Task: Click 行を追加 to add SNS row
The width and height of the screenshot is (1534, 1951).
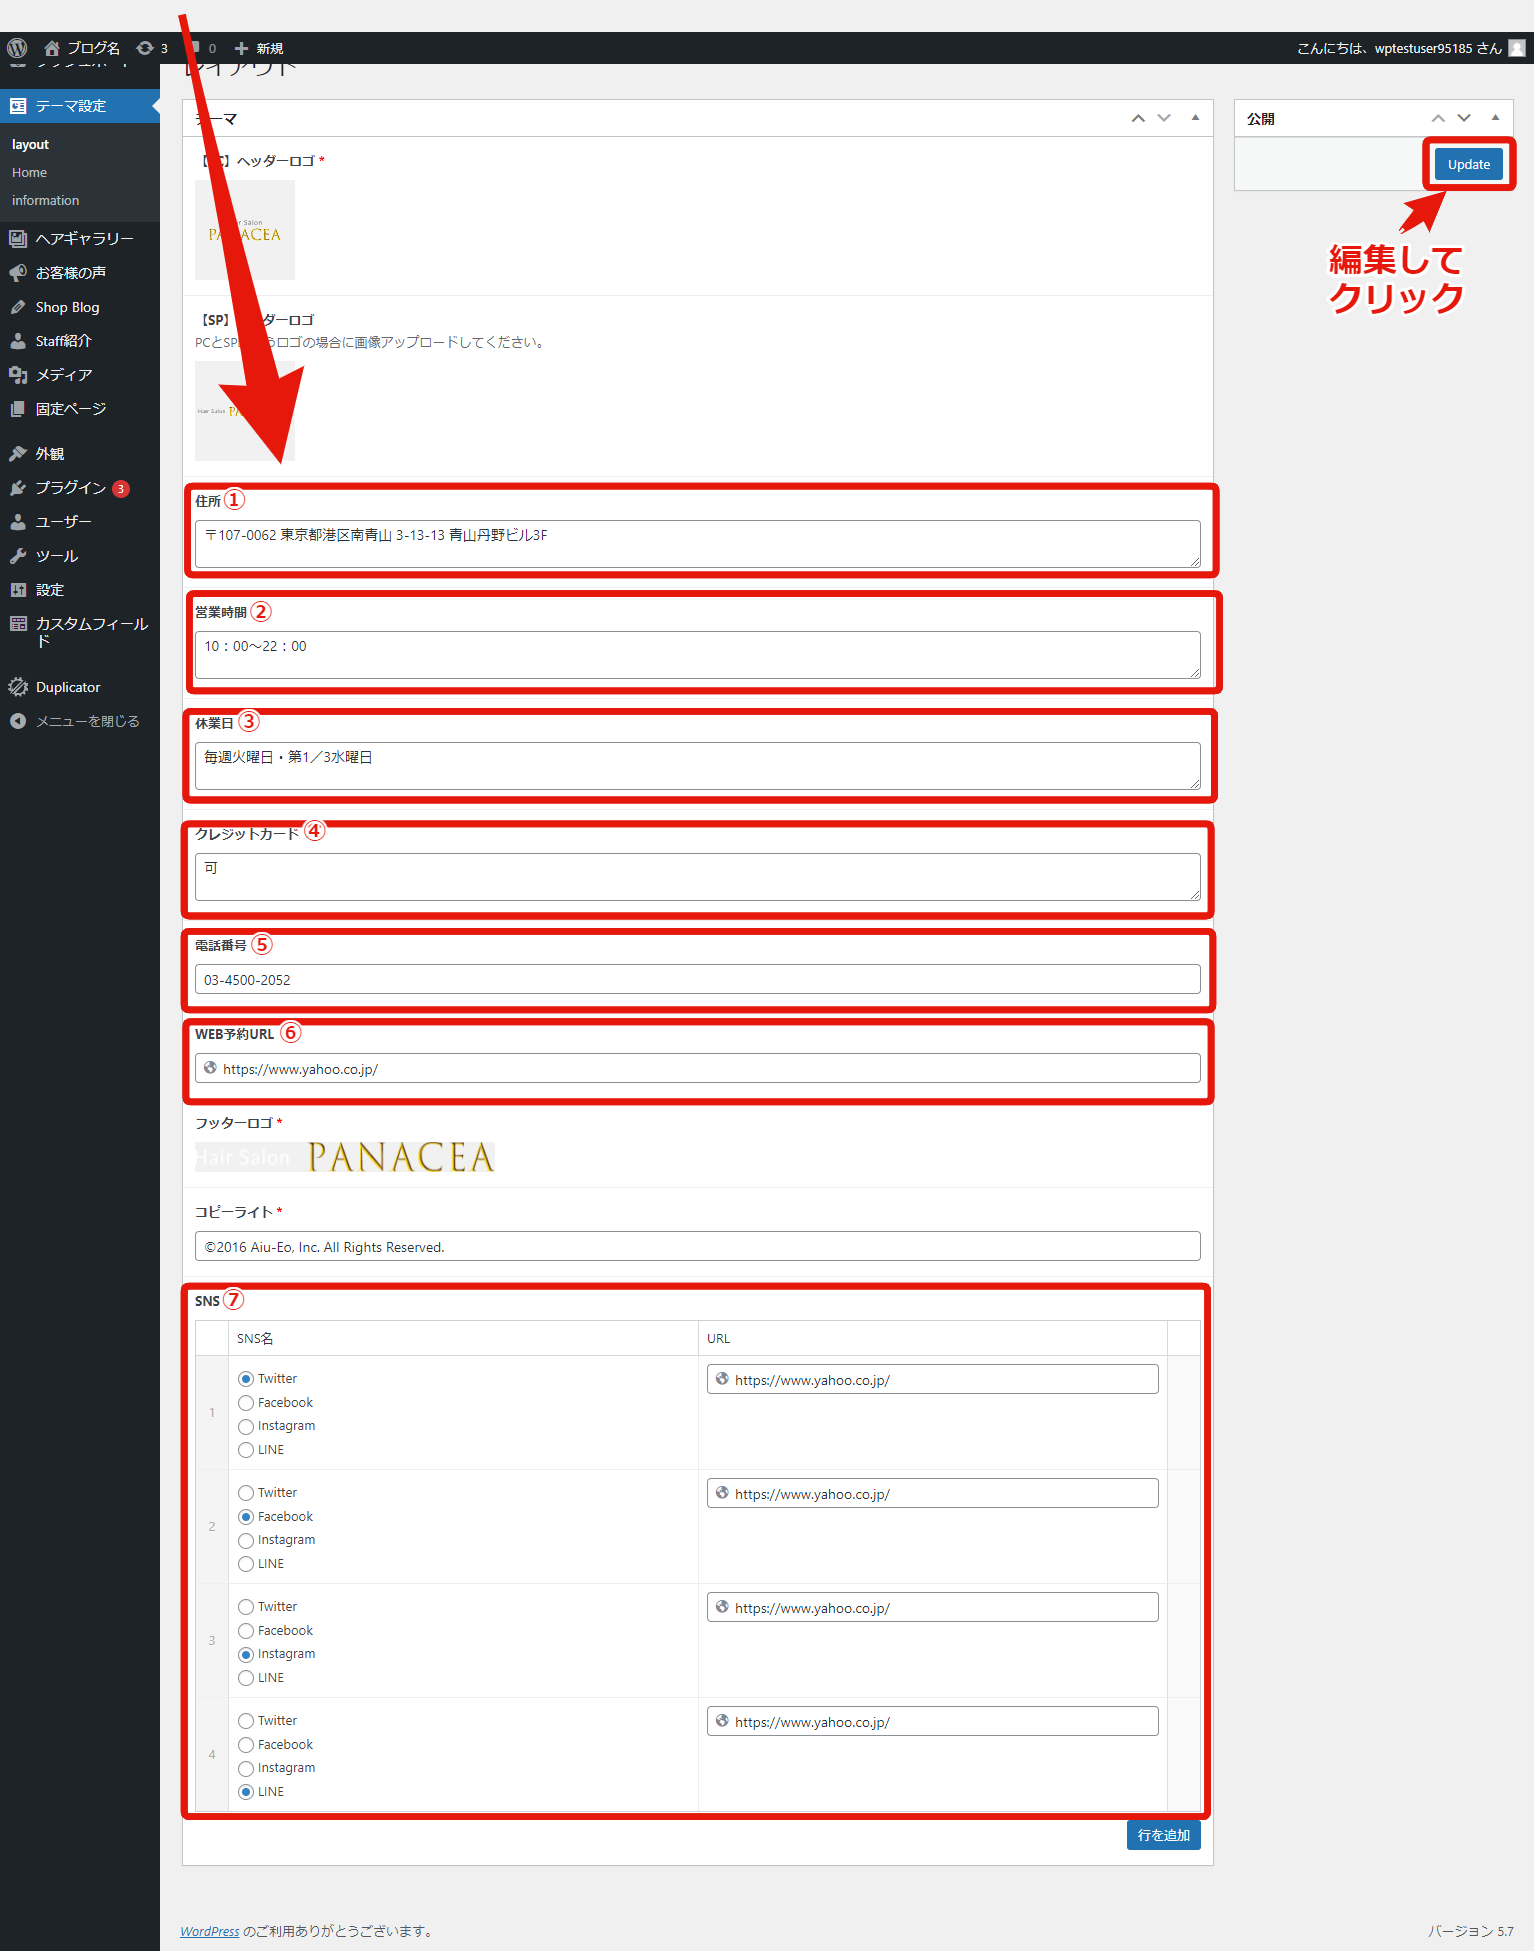Action: tap(1163, 1835)
